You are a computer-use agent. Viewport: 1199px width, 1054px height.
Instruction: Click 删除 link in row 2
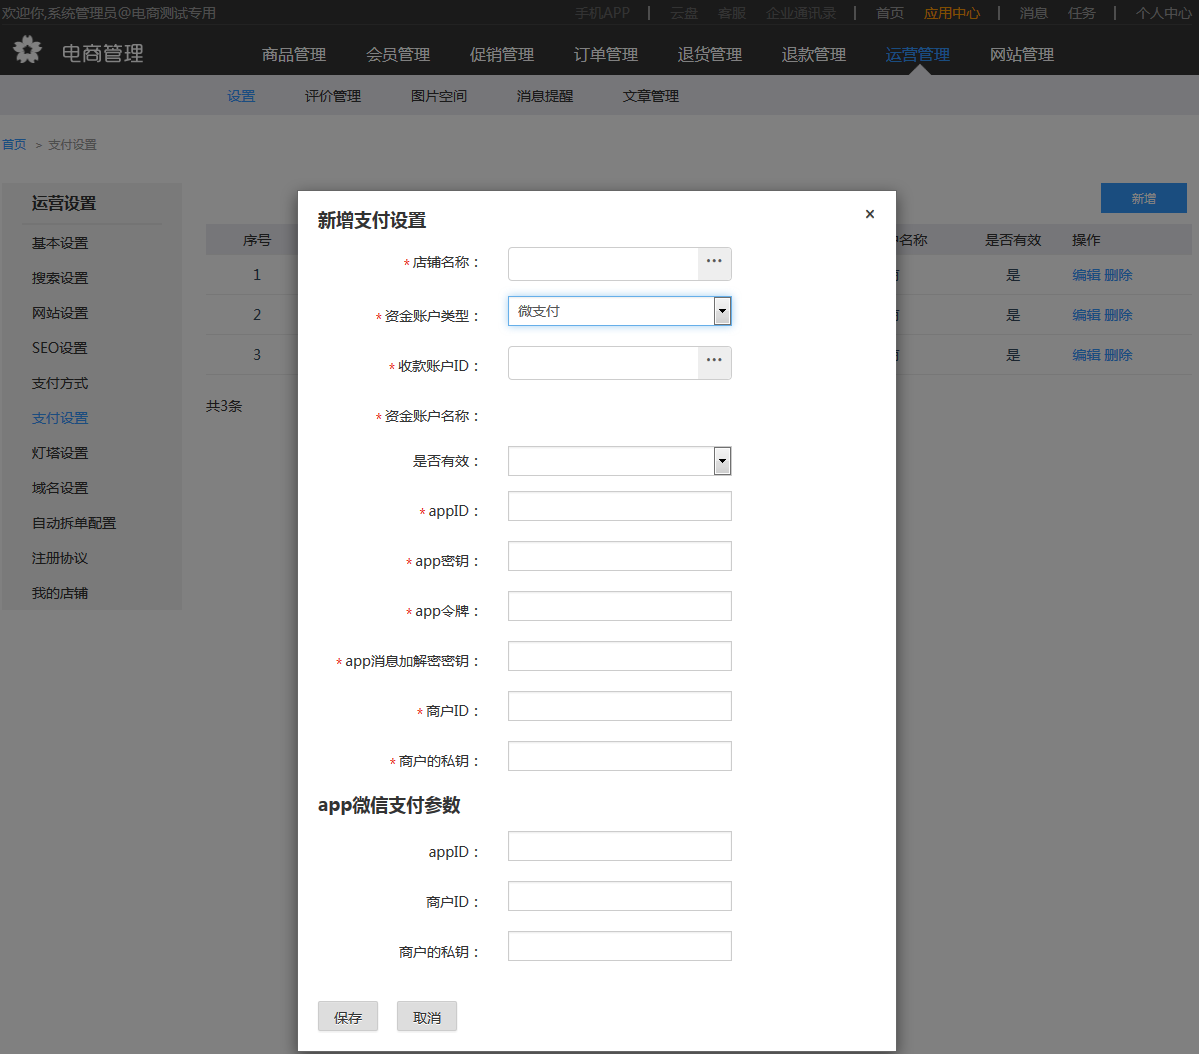click(x=1118, y=315)
